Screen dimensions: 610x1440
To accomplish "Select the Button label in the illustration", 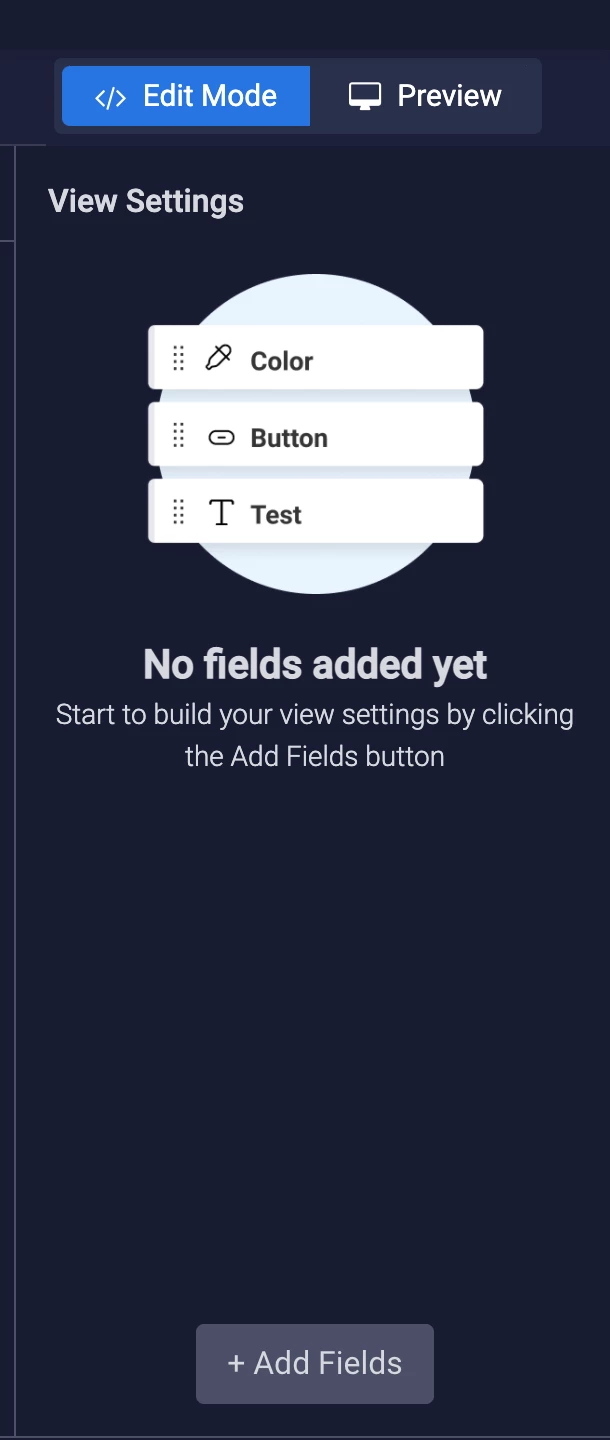I will tap(289, 438).
